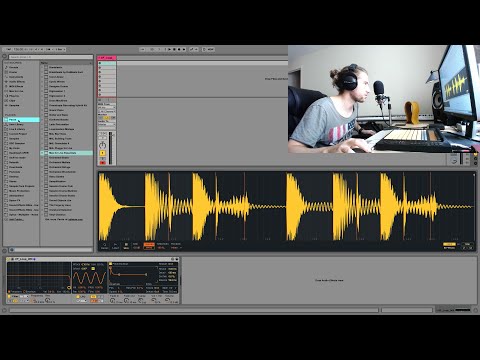Click Add Folder in the browser
Viewport: 480px width, 360px height.
[16, 219]
